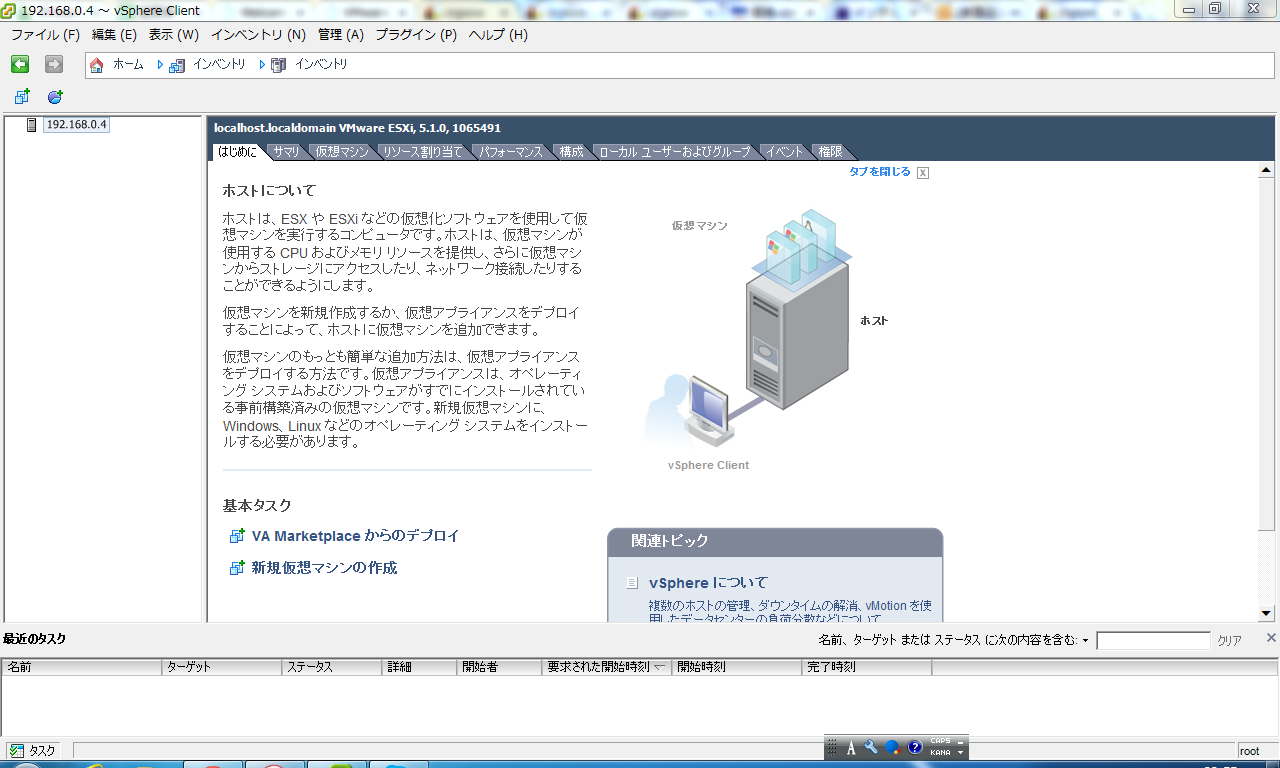Image resolution: width=1280 pixels, height=768 pixels.
Task: Click the new virtual machine toolbar icon
Action: pos(22,97)
